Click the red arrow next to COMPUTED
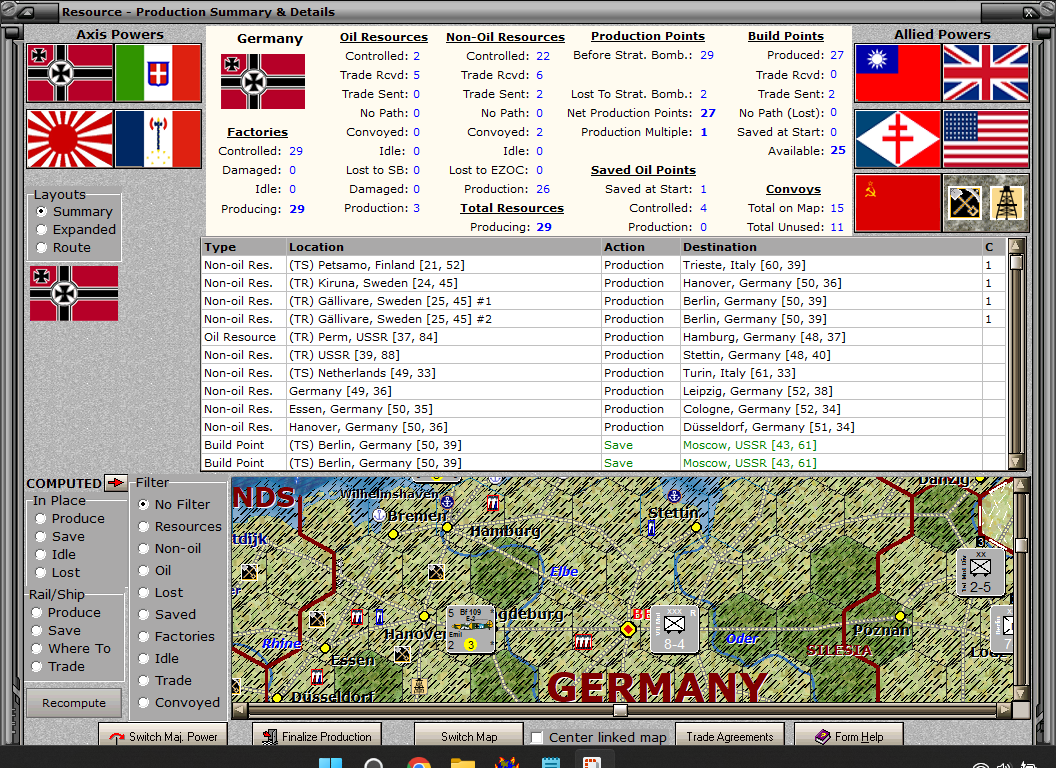This screenshot has height=768, width=1056. [x=116, y=483]
